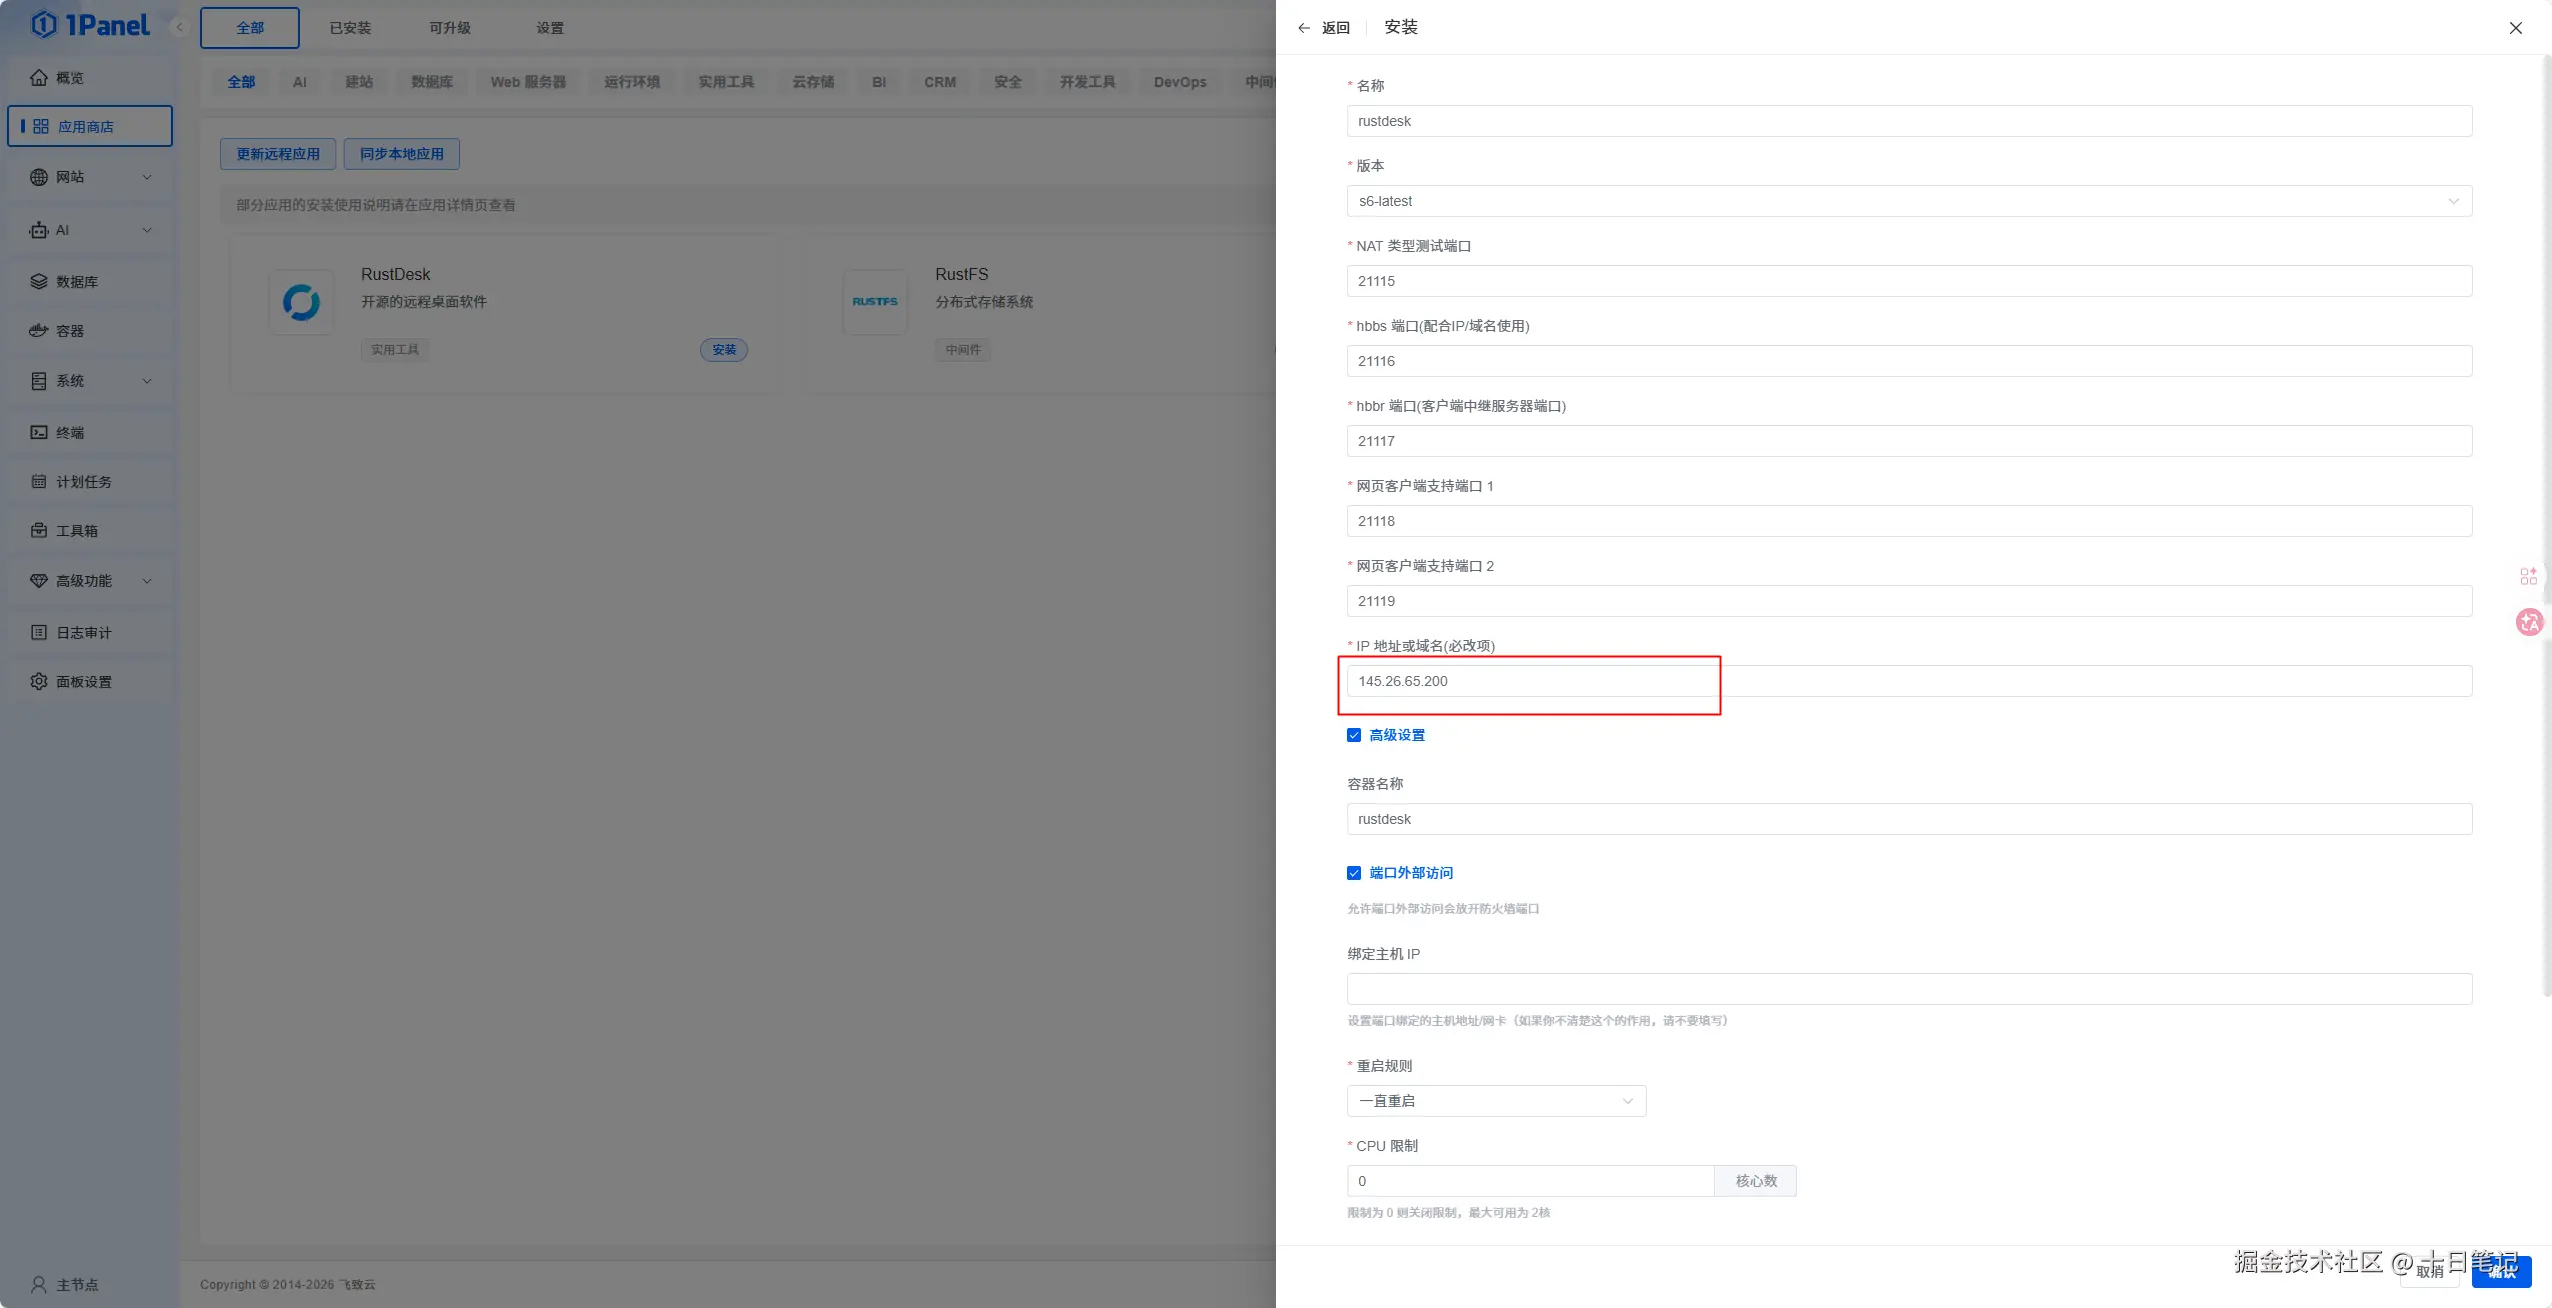Viewport: 2552px width, 1308px height.
Task: Open the 重启规则 一直重启 dropdown
Action: click(x=1495, y=1101)
